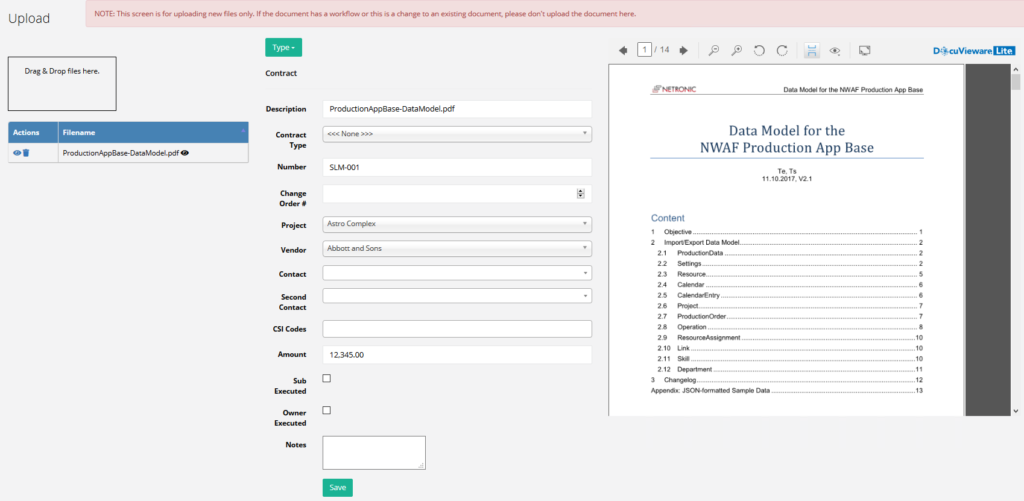Tick the Sub Executed checkbox
Viewport: 1024px width, 501px height.
tap(327, 378)
